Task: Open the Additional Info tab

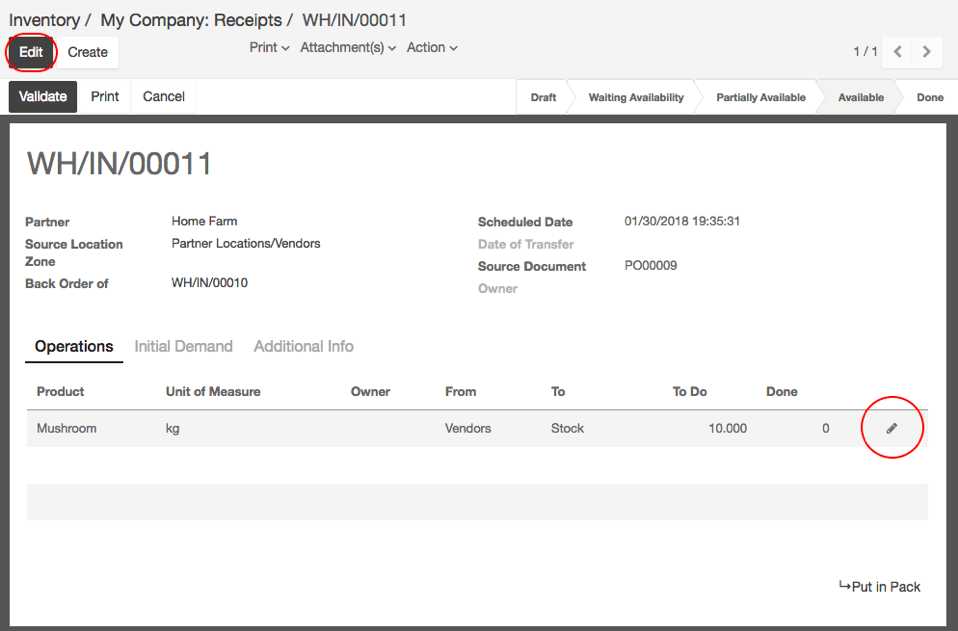Action: pos(304,346)
